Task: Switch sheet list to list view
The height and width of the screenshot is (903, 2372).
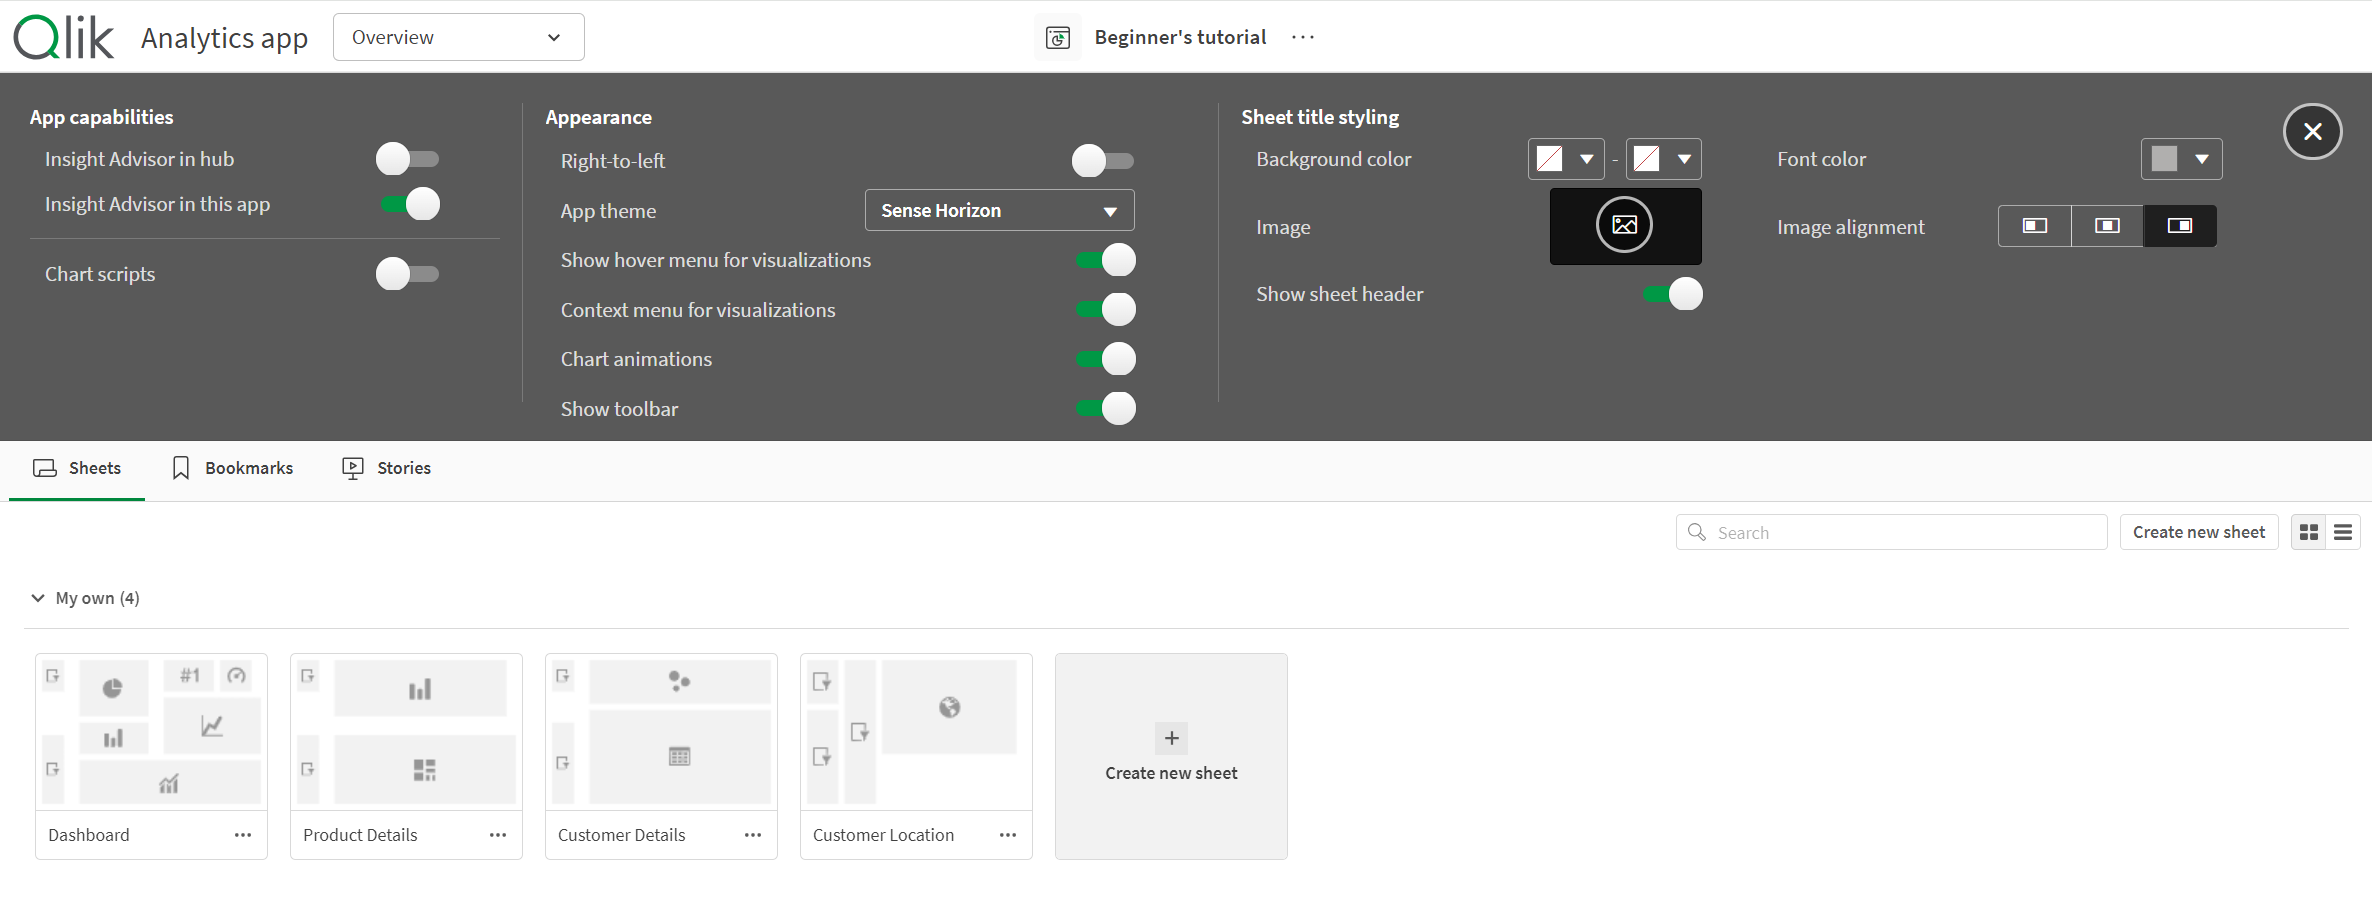Action: pos(2344,531)
